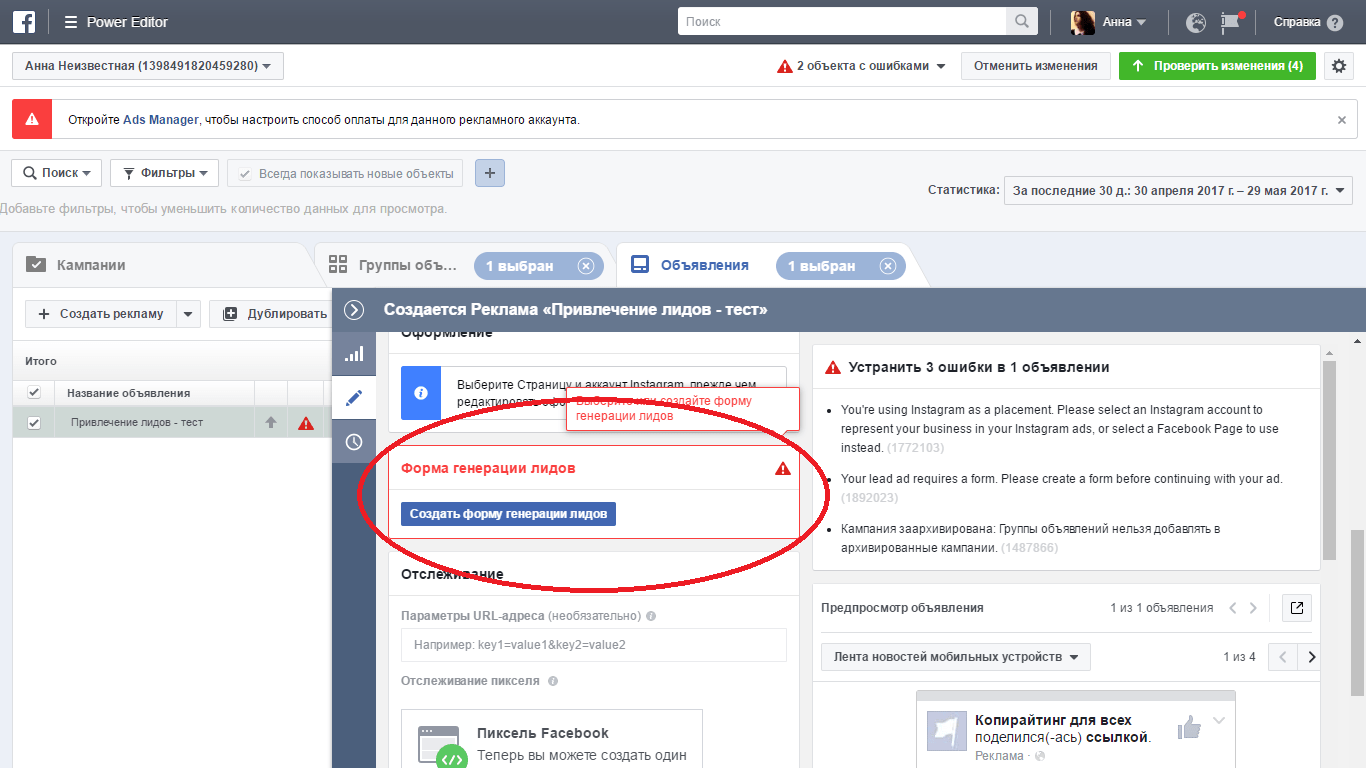Uncheck the Привлечение лидов - тест row checkbox
The width and height of the screenshot is (1366, 768).
(x=34, y=423)
